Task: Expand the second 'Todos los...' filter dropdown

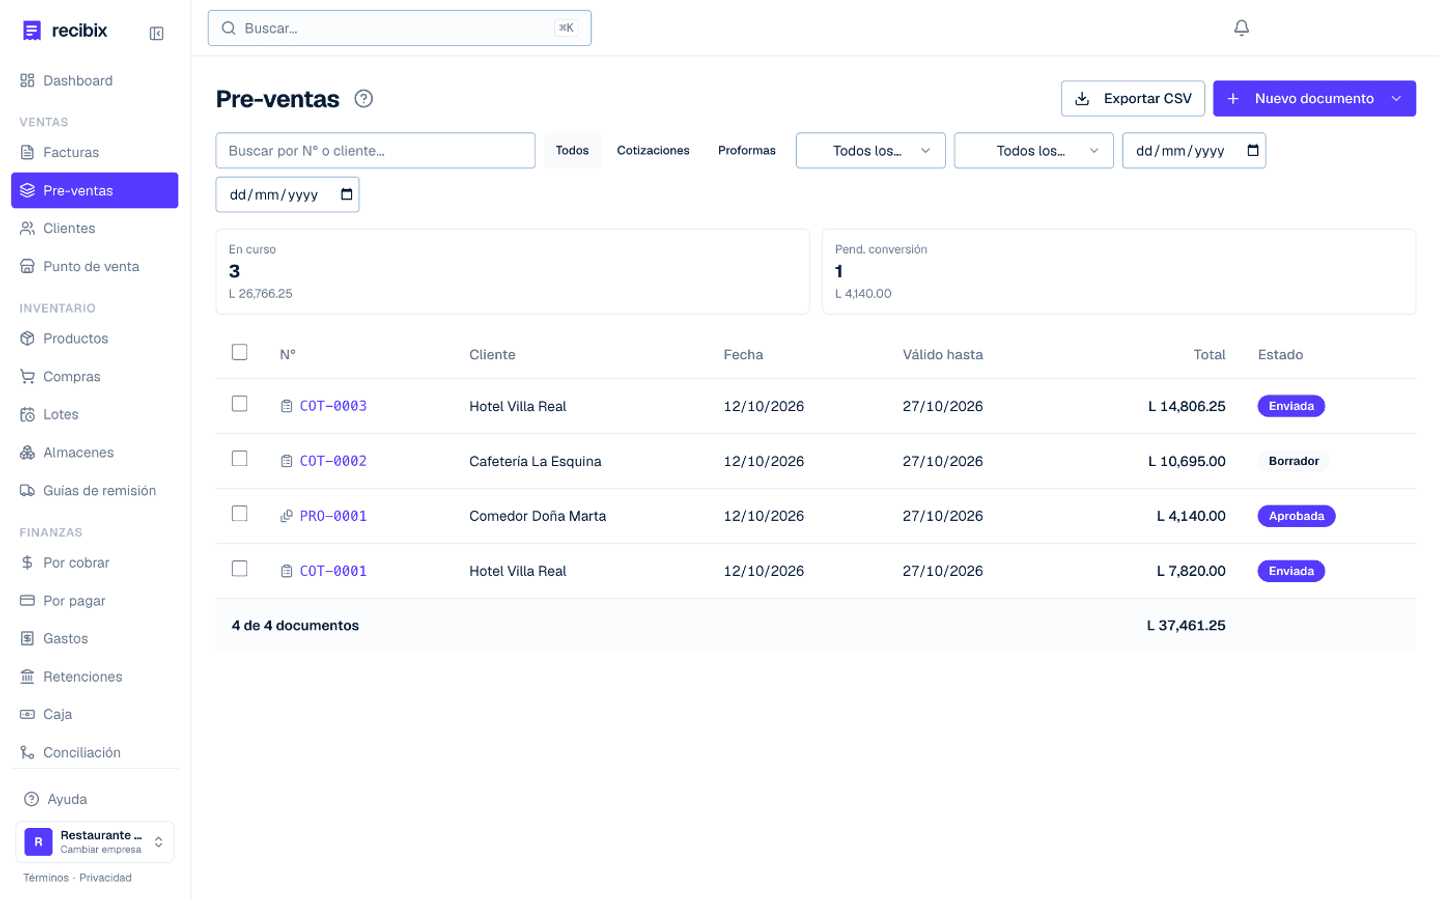Action: 1034,151
